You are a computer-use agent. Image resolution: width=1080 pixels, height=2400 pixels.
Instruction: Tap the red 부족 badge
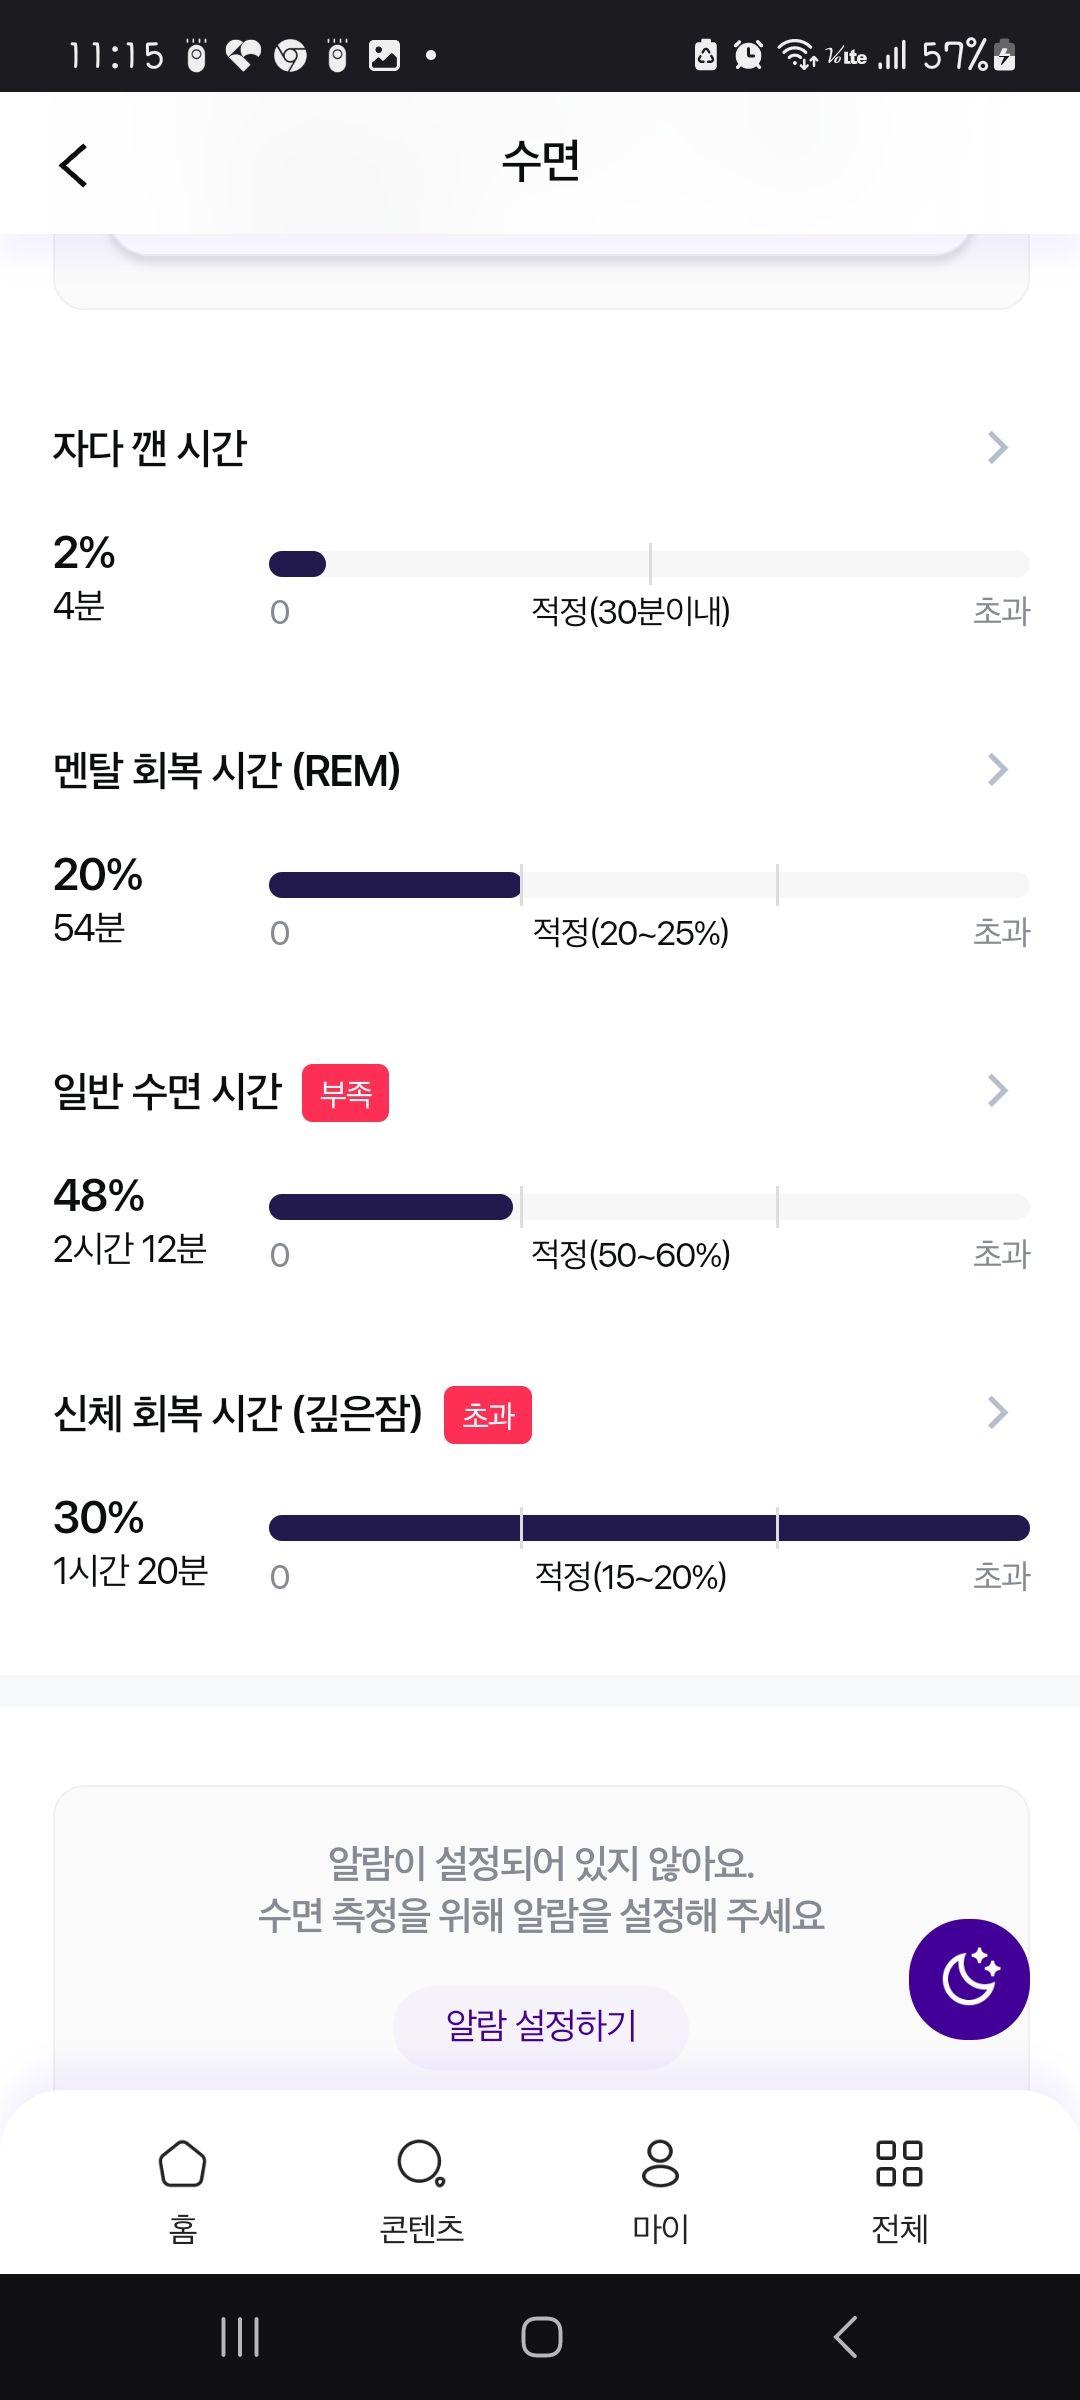click(345, 1093)
